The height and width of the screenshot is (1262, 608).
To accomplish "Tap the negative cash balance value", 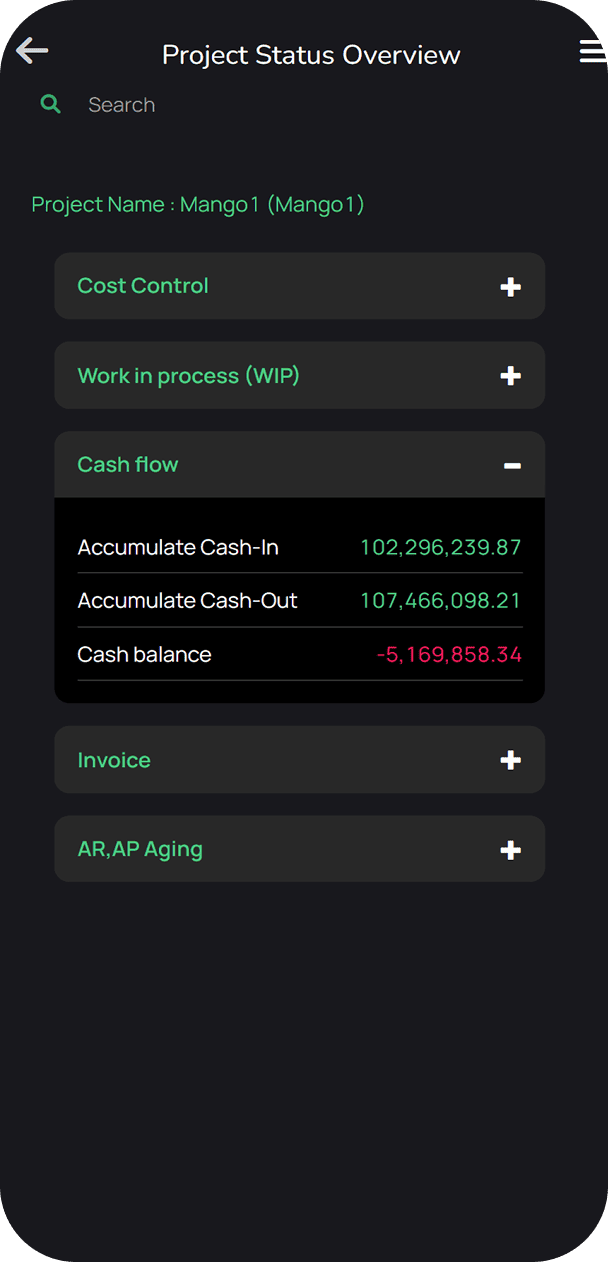I will pos(449,655).
